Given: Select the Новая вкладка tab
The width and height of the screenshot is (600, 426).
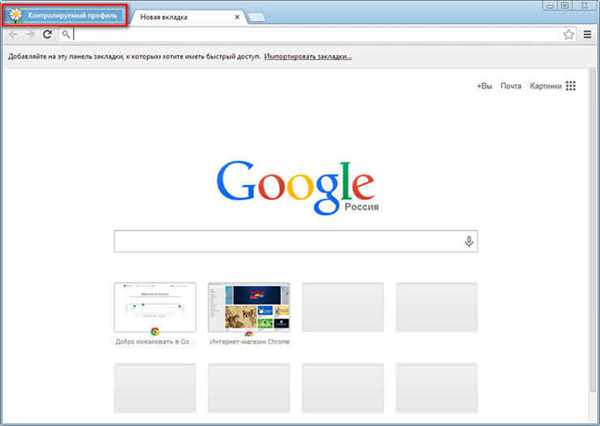Looking at the screenshot, I should 188,17.
